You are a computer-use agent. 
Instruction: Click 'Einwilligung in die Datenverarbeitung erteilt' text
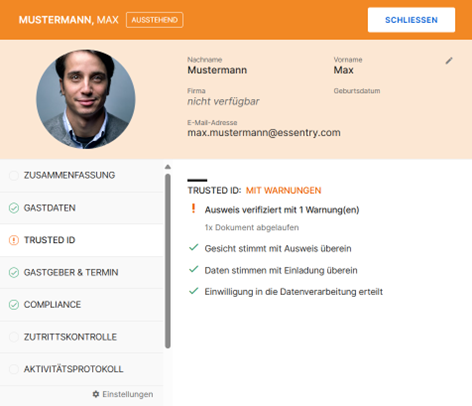(x=294, y=292)
